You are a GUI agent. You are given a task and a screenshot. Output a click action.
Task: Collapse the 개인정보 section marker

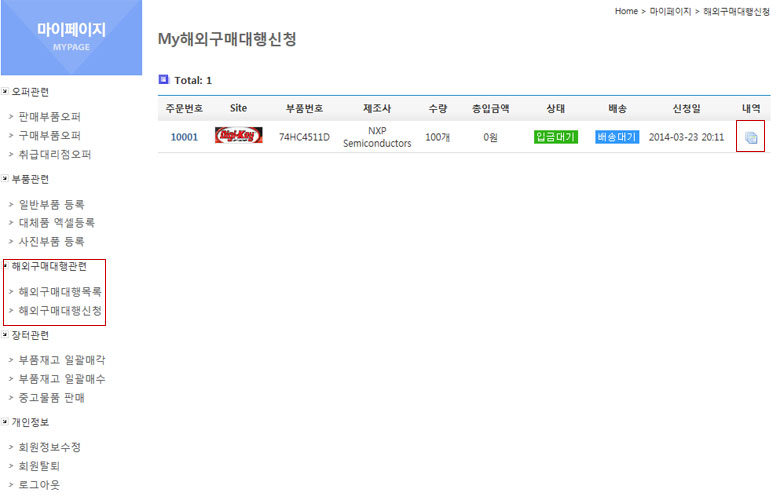pyautogui.click(x=5, y=422)
